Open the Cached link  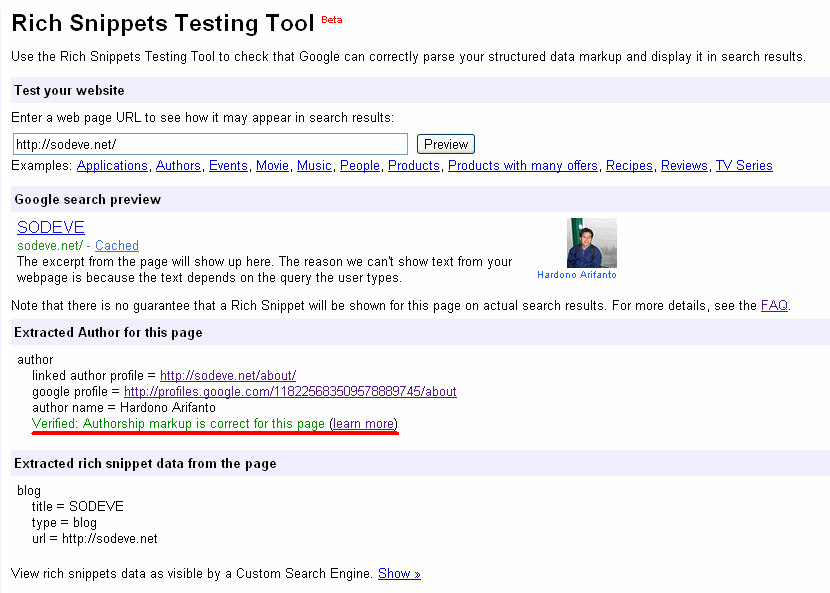pos(117,246)
